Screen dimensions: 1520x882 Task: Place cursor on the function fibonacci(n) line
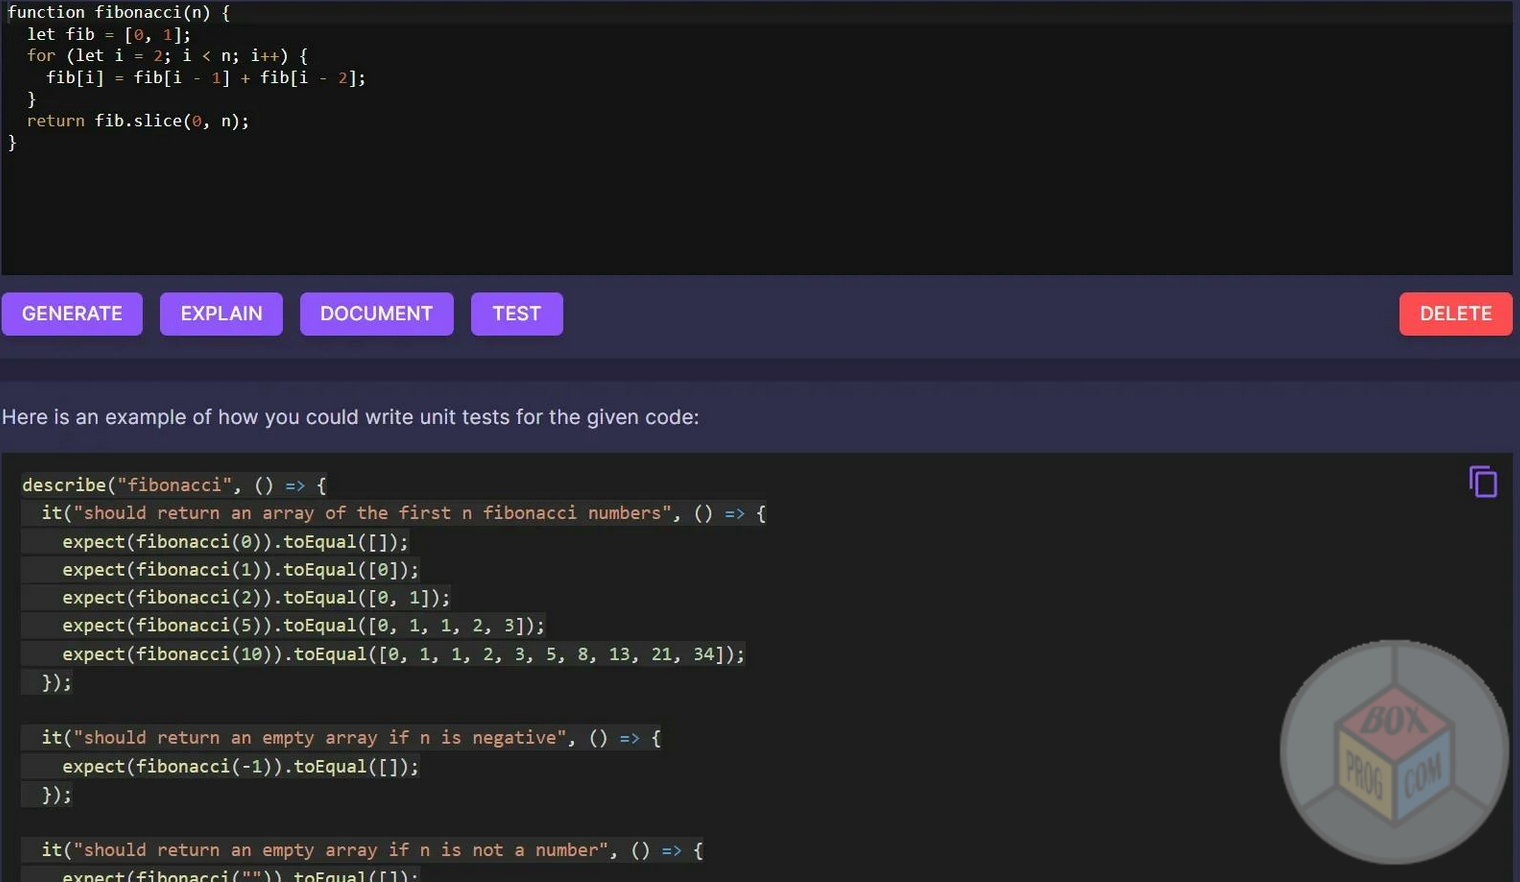click(x=118, y=13)
